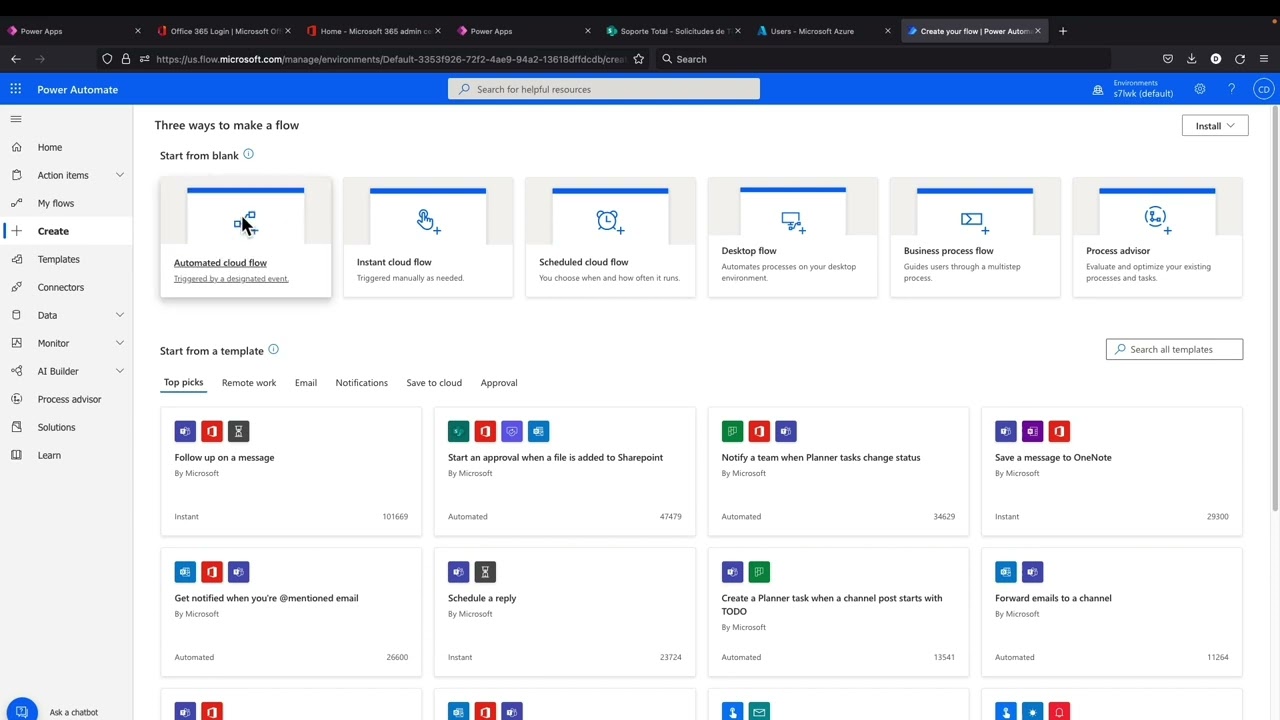Open the Automated cloud flow link
Viewport: 1280px width, 720px height.
[220, 263]
